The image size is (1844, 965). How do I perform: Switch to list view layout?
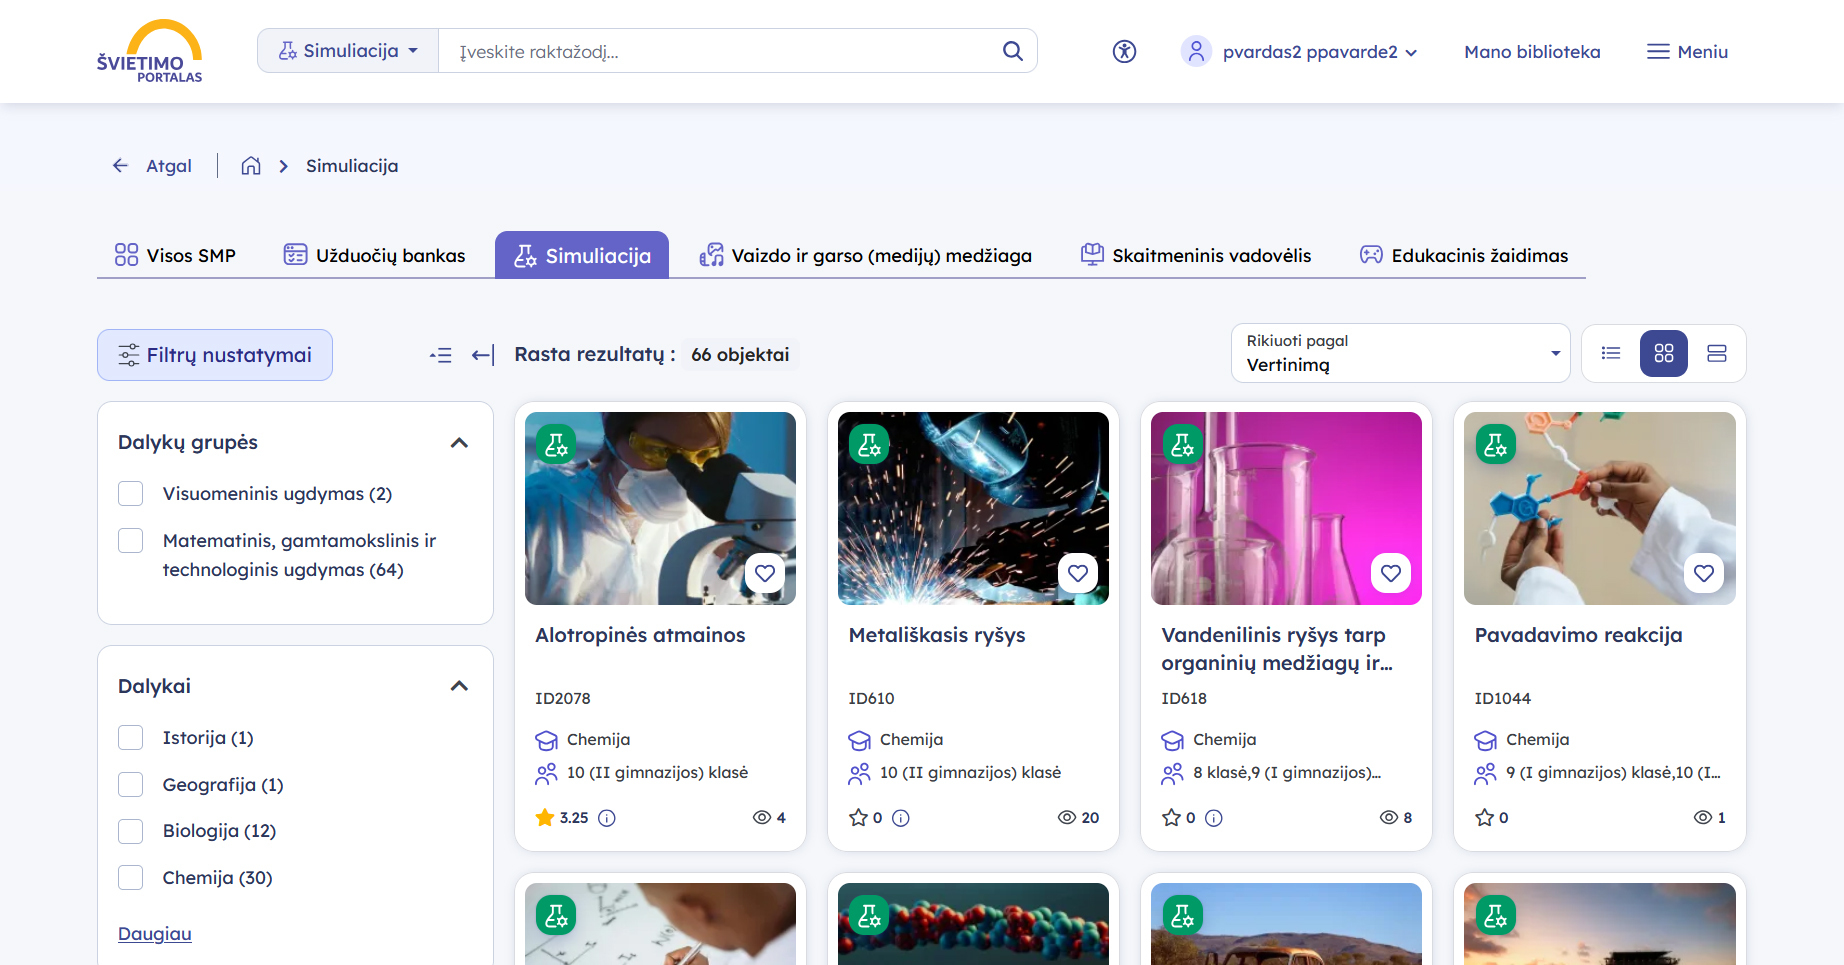click(1611, 354)
